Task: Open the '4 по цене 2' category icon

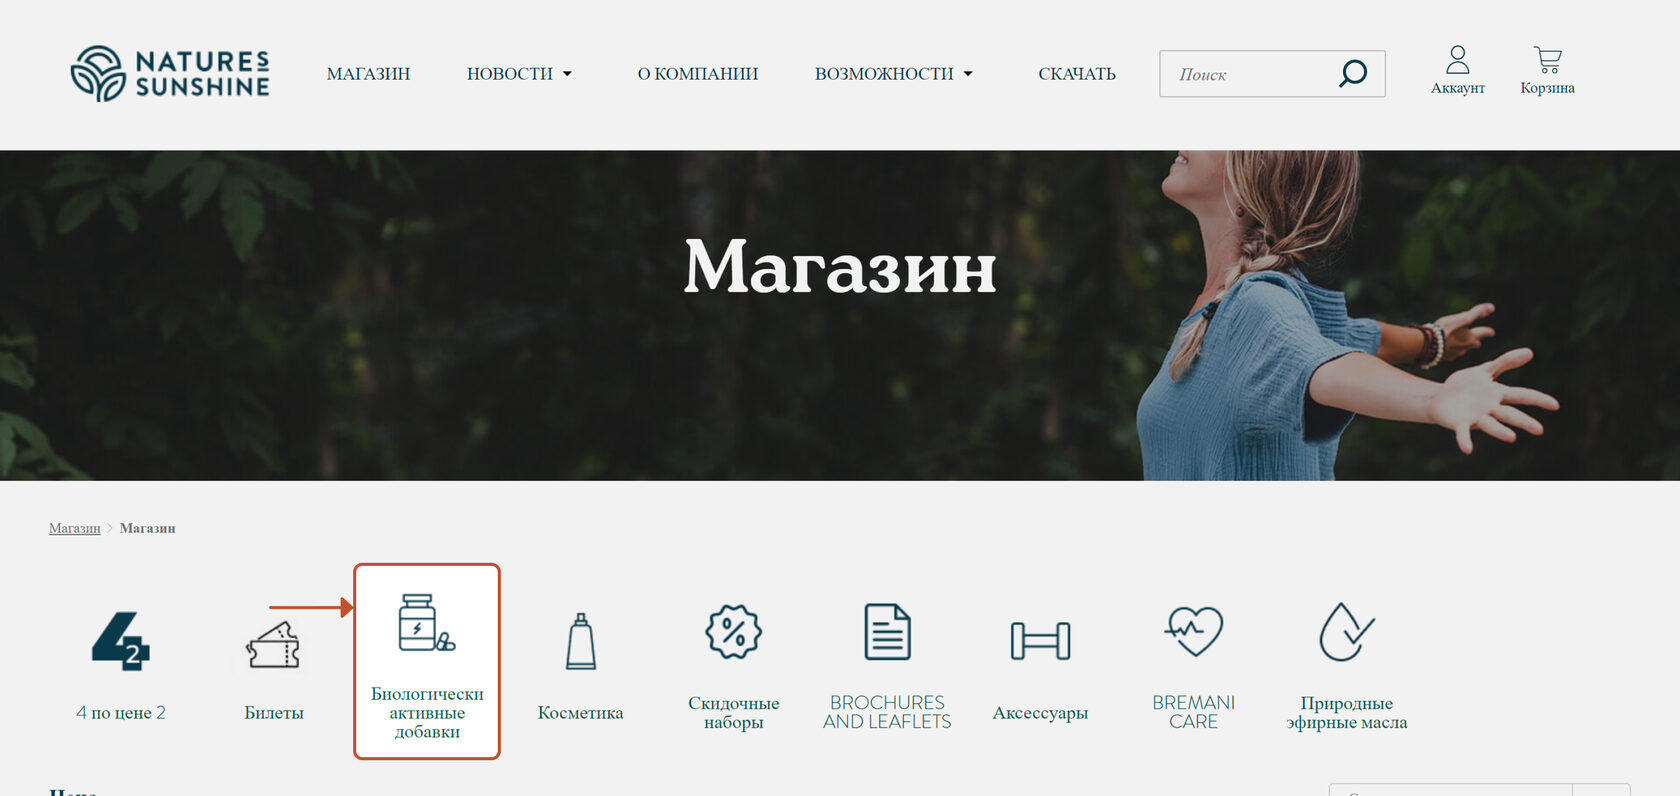Action: click(120, 641)
